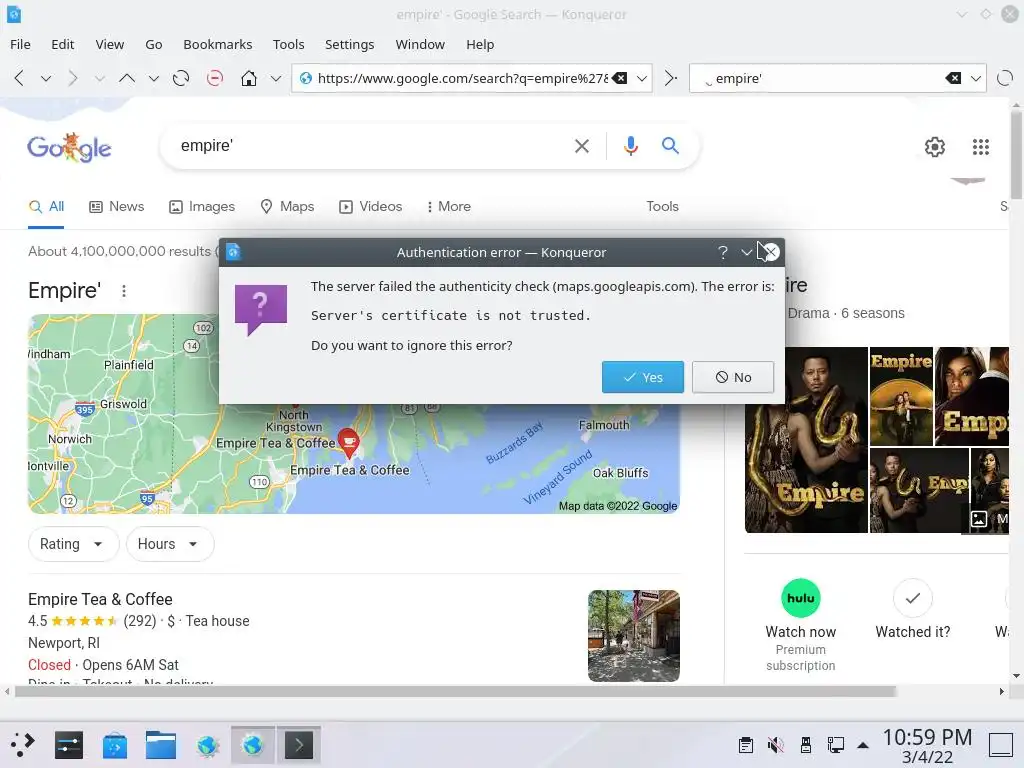Click the Show Desktop button in taskbar

point(1001,745)
